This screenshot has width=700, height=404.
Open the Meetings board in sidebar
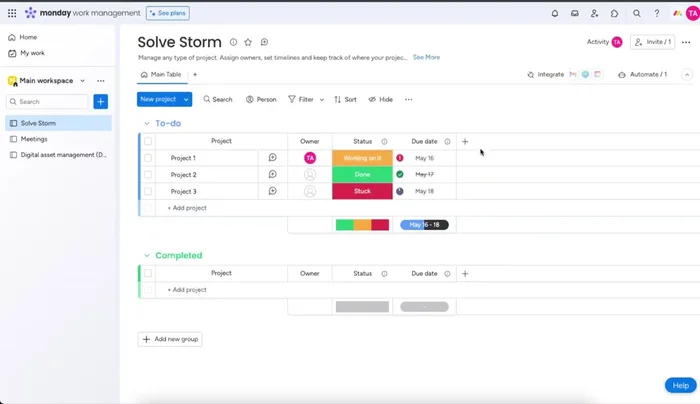click(x=34, y=139)
